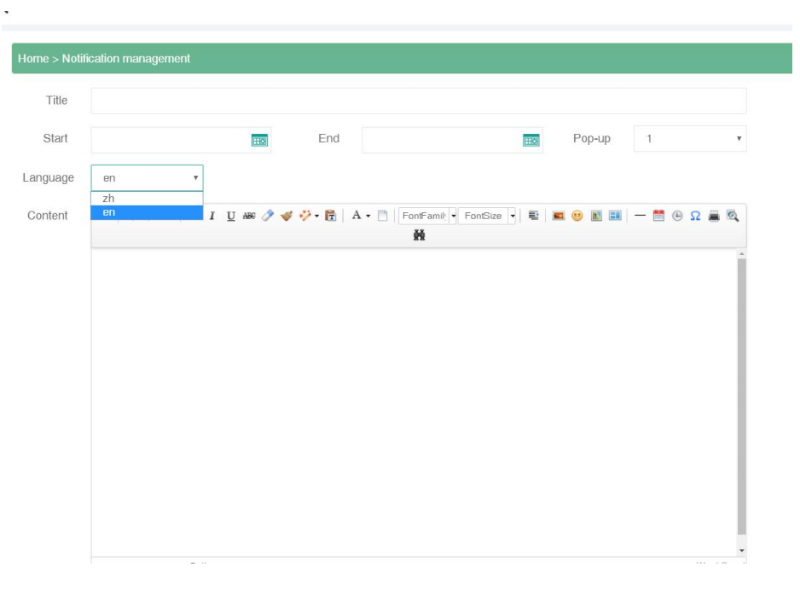Open the Start date calendar picker

click(259, 140)
